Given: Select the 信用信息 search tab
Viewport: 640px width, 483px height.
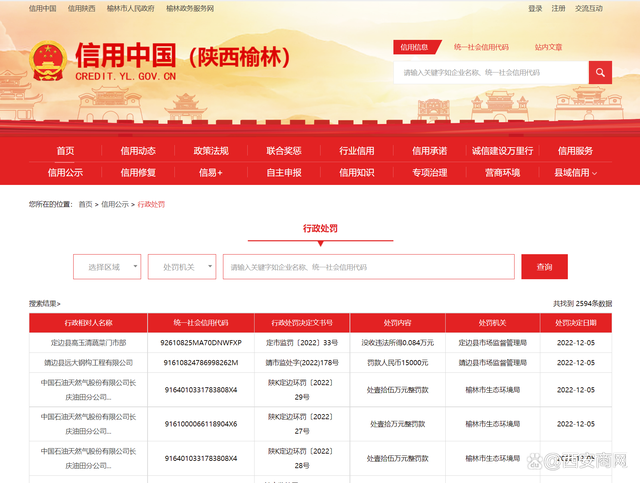Looking at the screenshot, I should pyautogui.click(x=414, y=47).
